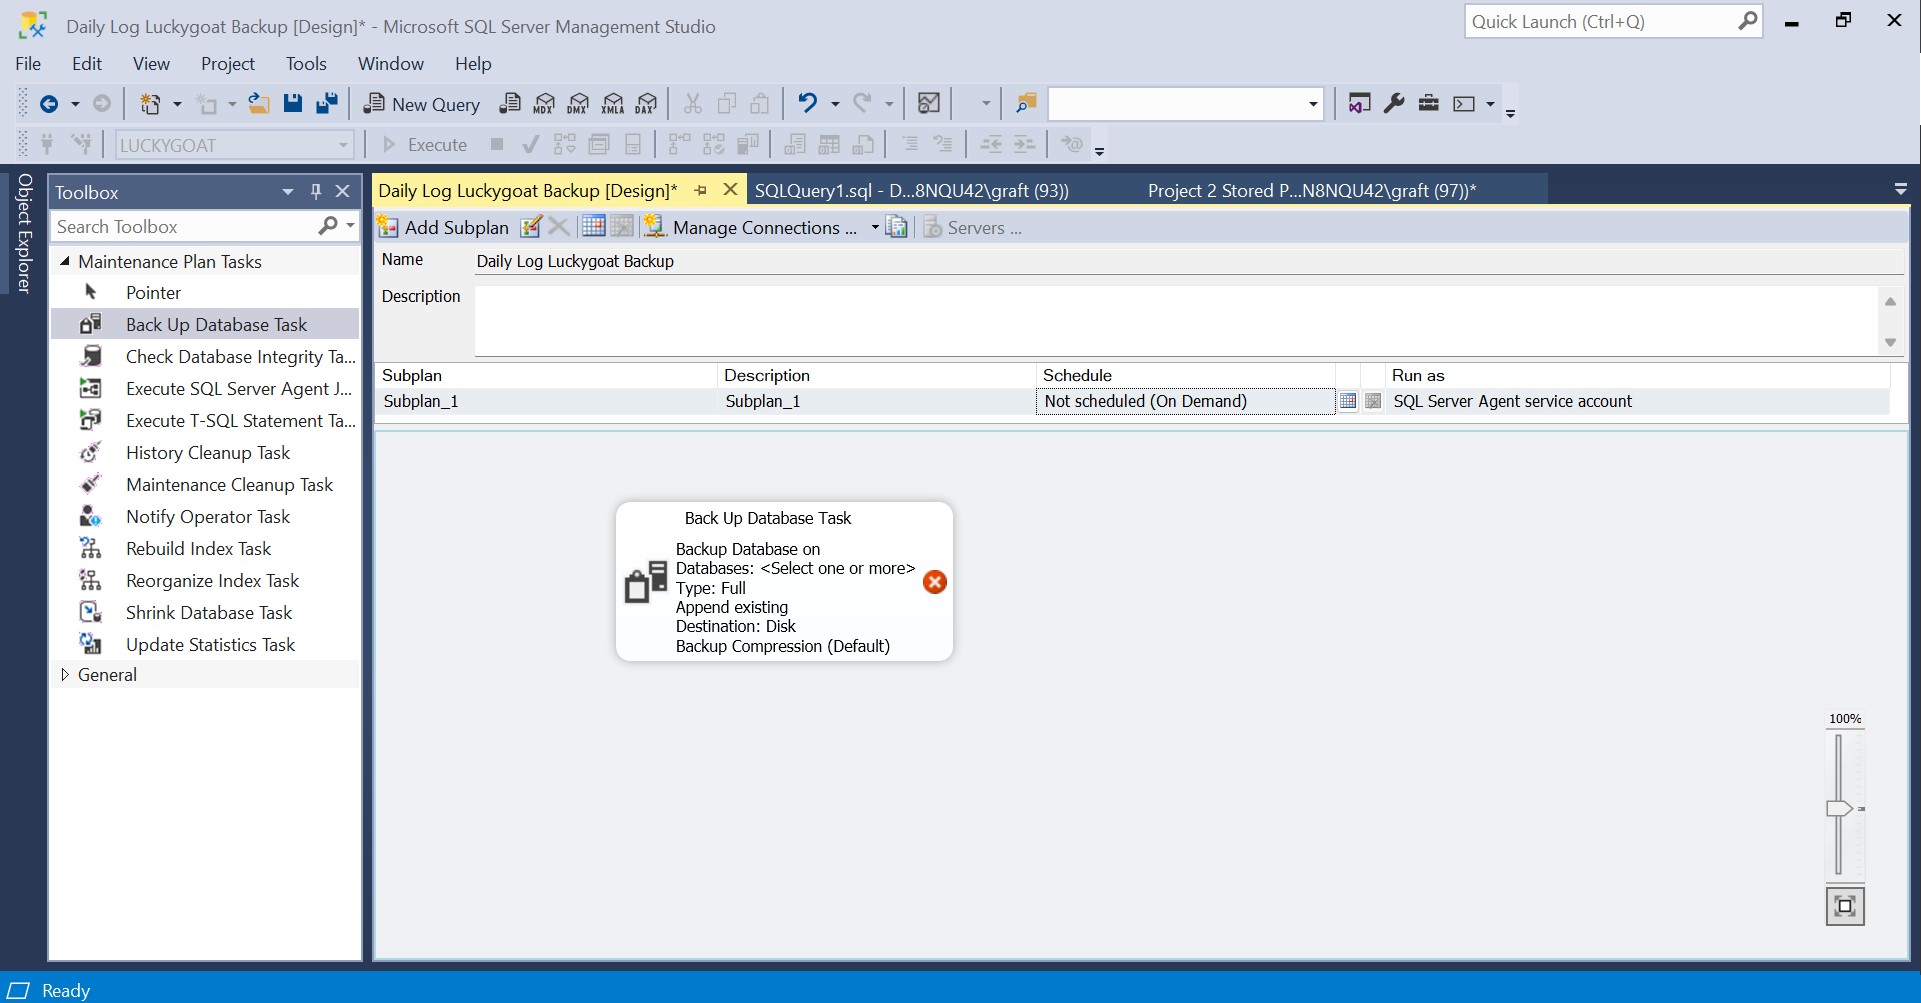The height and width of the screenshot is (1003, 1921).
Task: Click the Open File folder icon
Action: (x=259, y=103)
